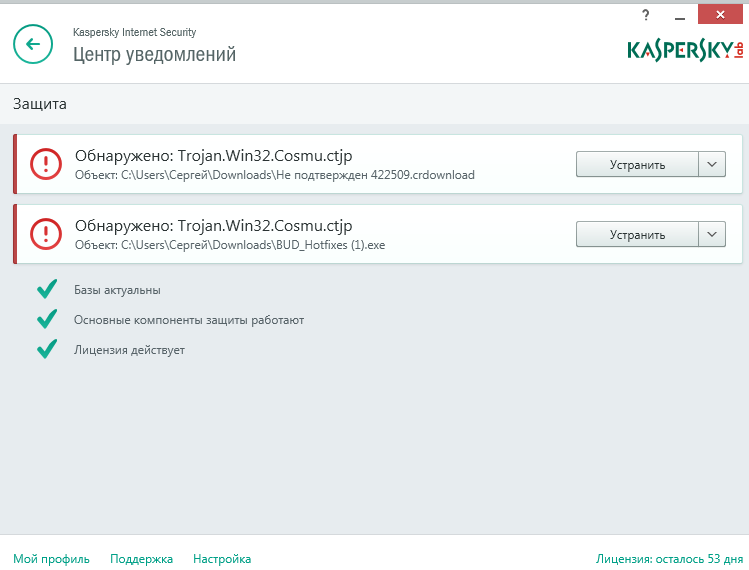This screenshot has width=749, height=570.
Task: Click Лицензия: осталось 53 дня link
Action: pyautogui.click(x=669, y=559)
